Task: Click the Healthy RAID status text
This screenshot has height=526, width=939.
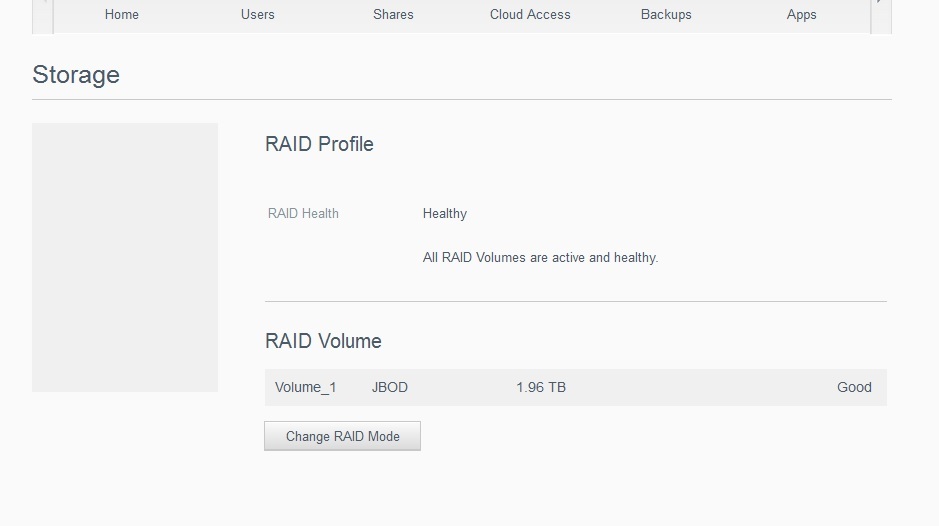Action: (x=445, y=213)
